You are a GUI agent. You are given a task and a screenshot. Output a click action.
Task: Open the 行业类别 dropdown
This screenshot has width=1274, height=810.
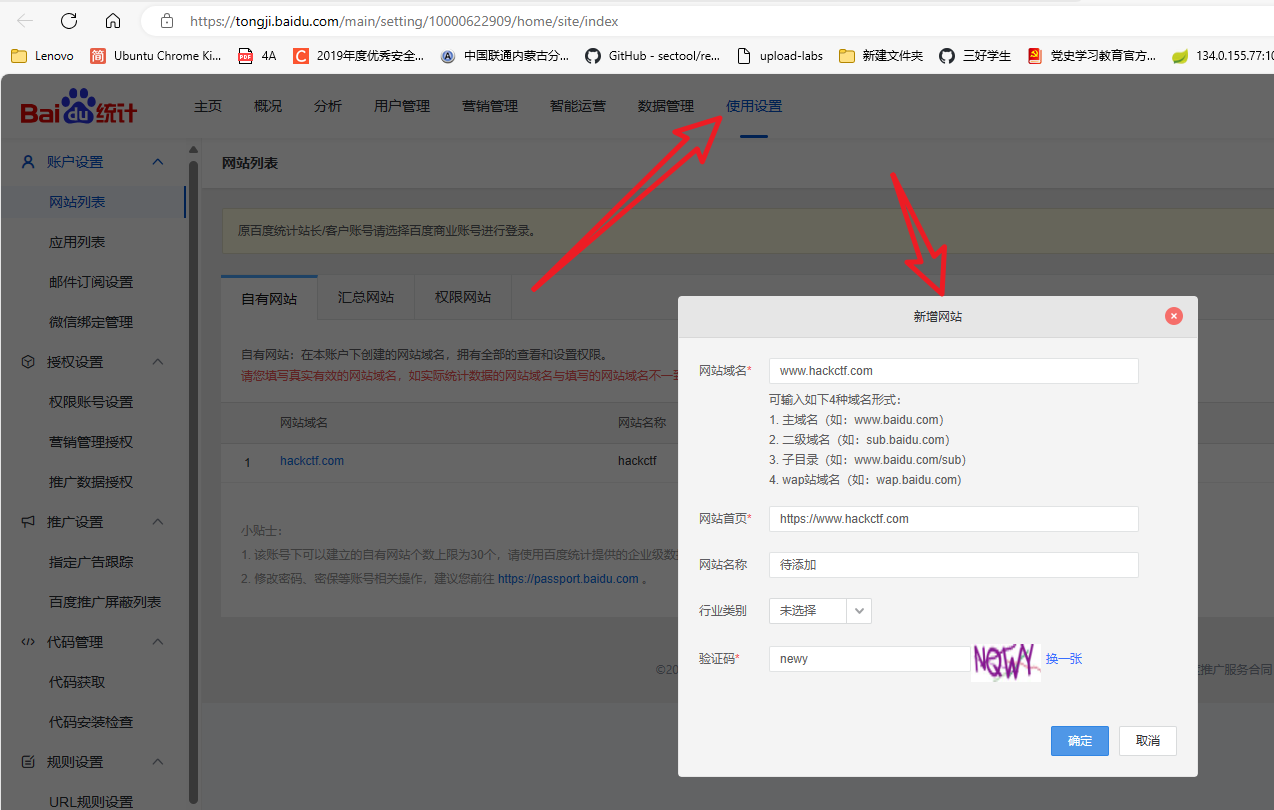(820, 610)
